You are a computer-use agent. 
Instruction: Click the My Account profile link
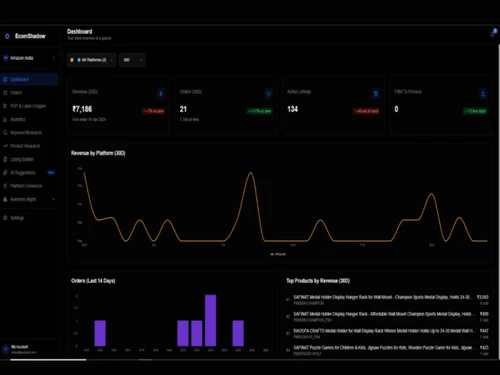coord(23,349)
